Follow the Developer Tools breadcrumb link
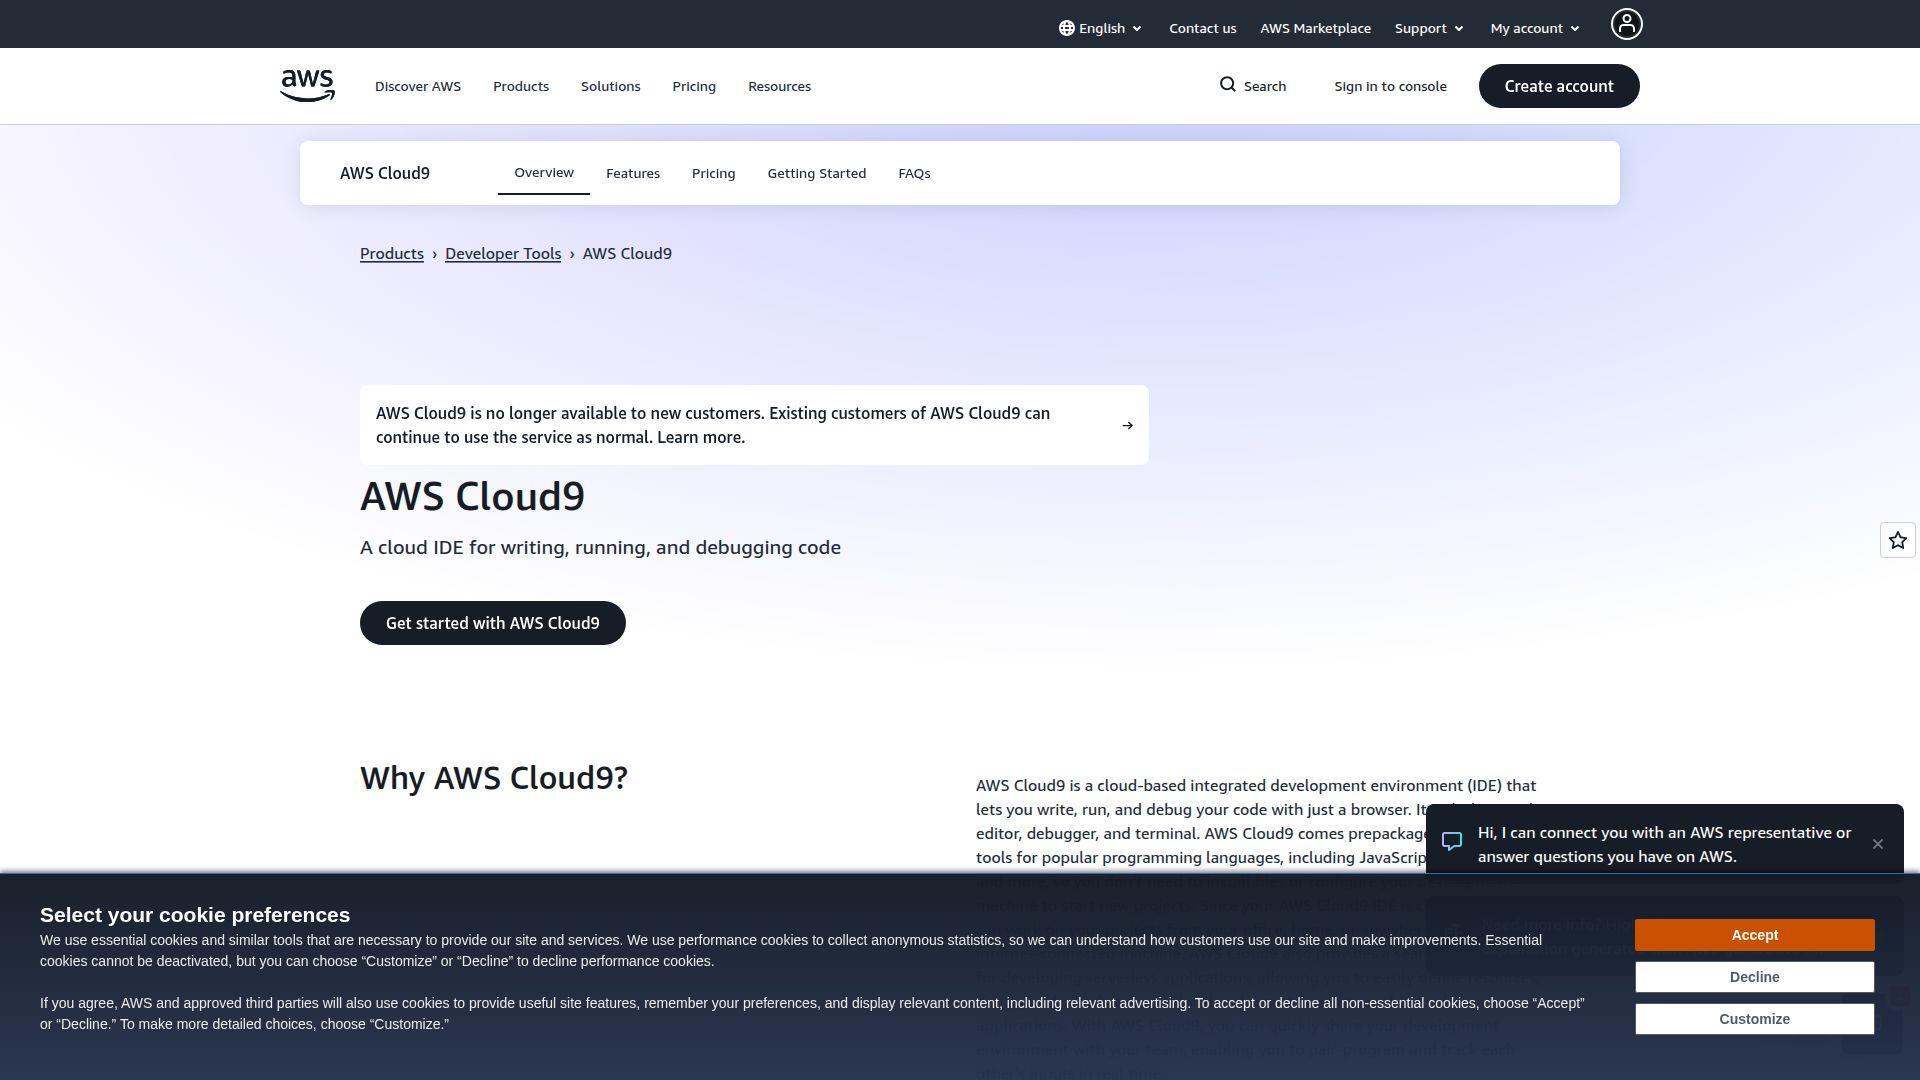Viewport: 1920px width, 1080px height. click(502, 253)
